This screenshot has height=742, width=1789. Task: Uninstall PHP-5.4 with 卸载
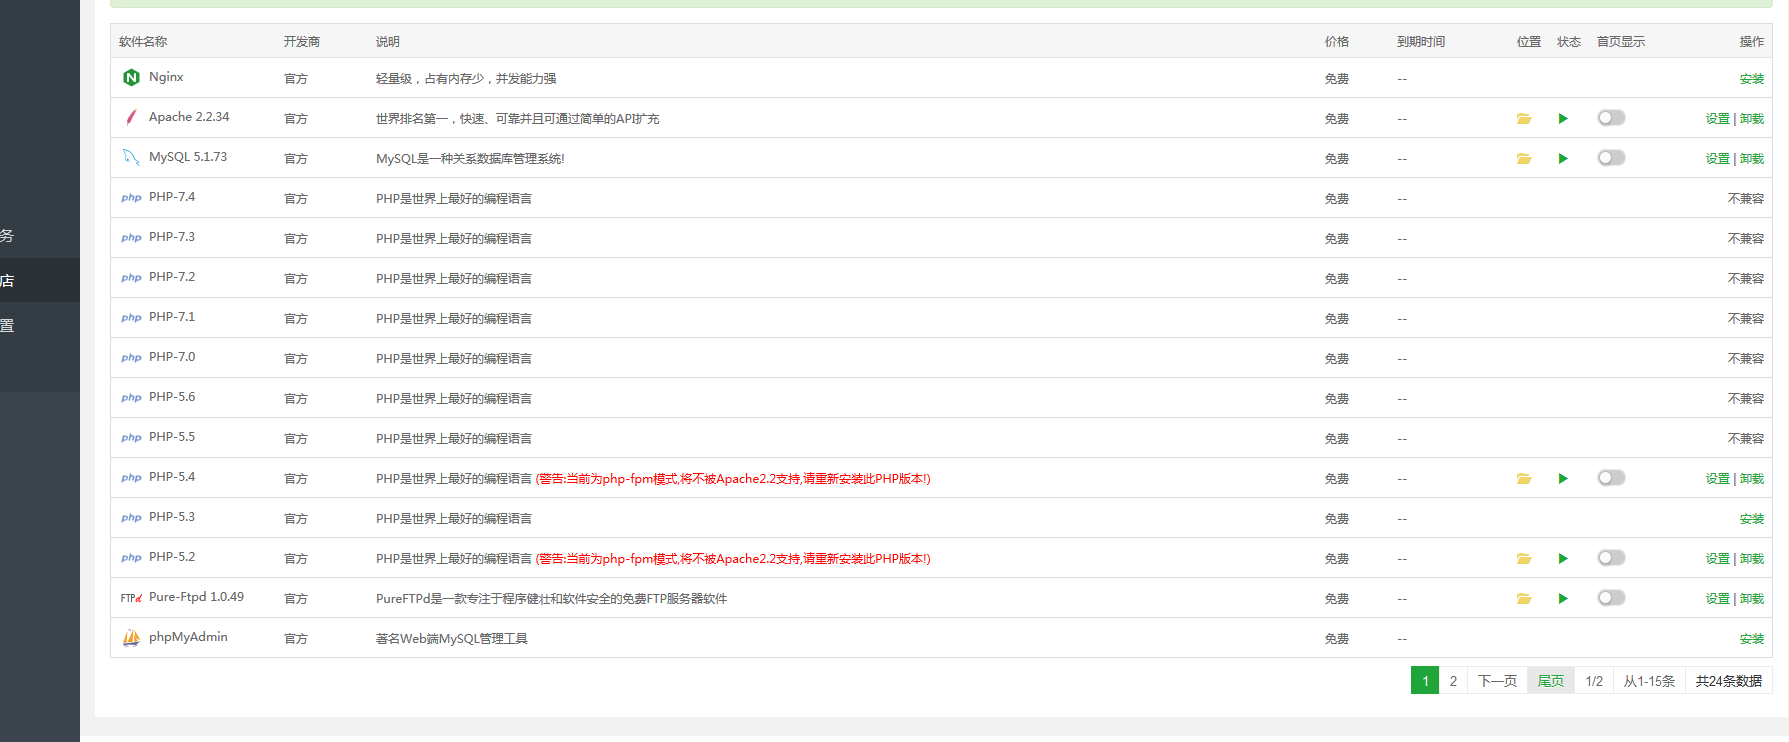coord(1752,479)
